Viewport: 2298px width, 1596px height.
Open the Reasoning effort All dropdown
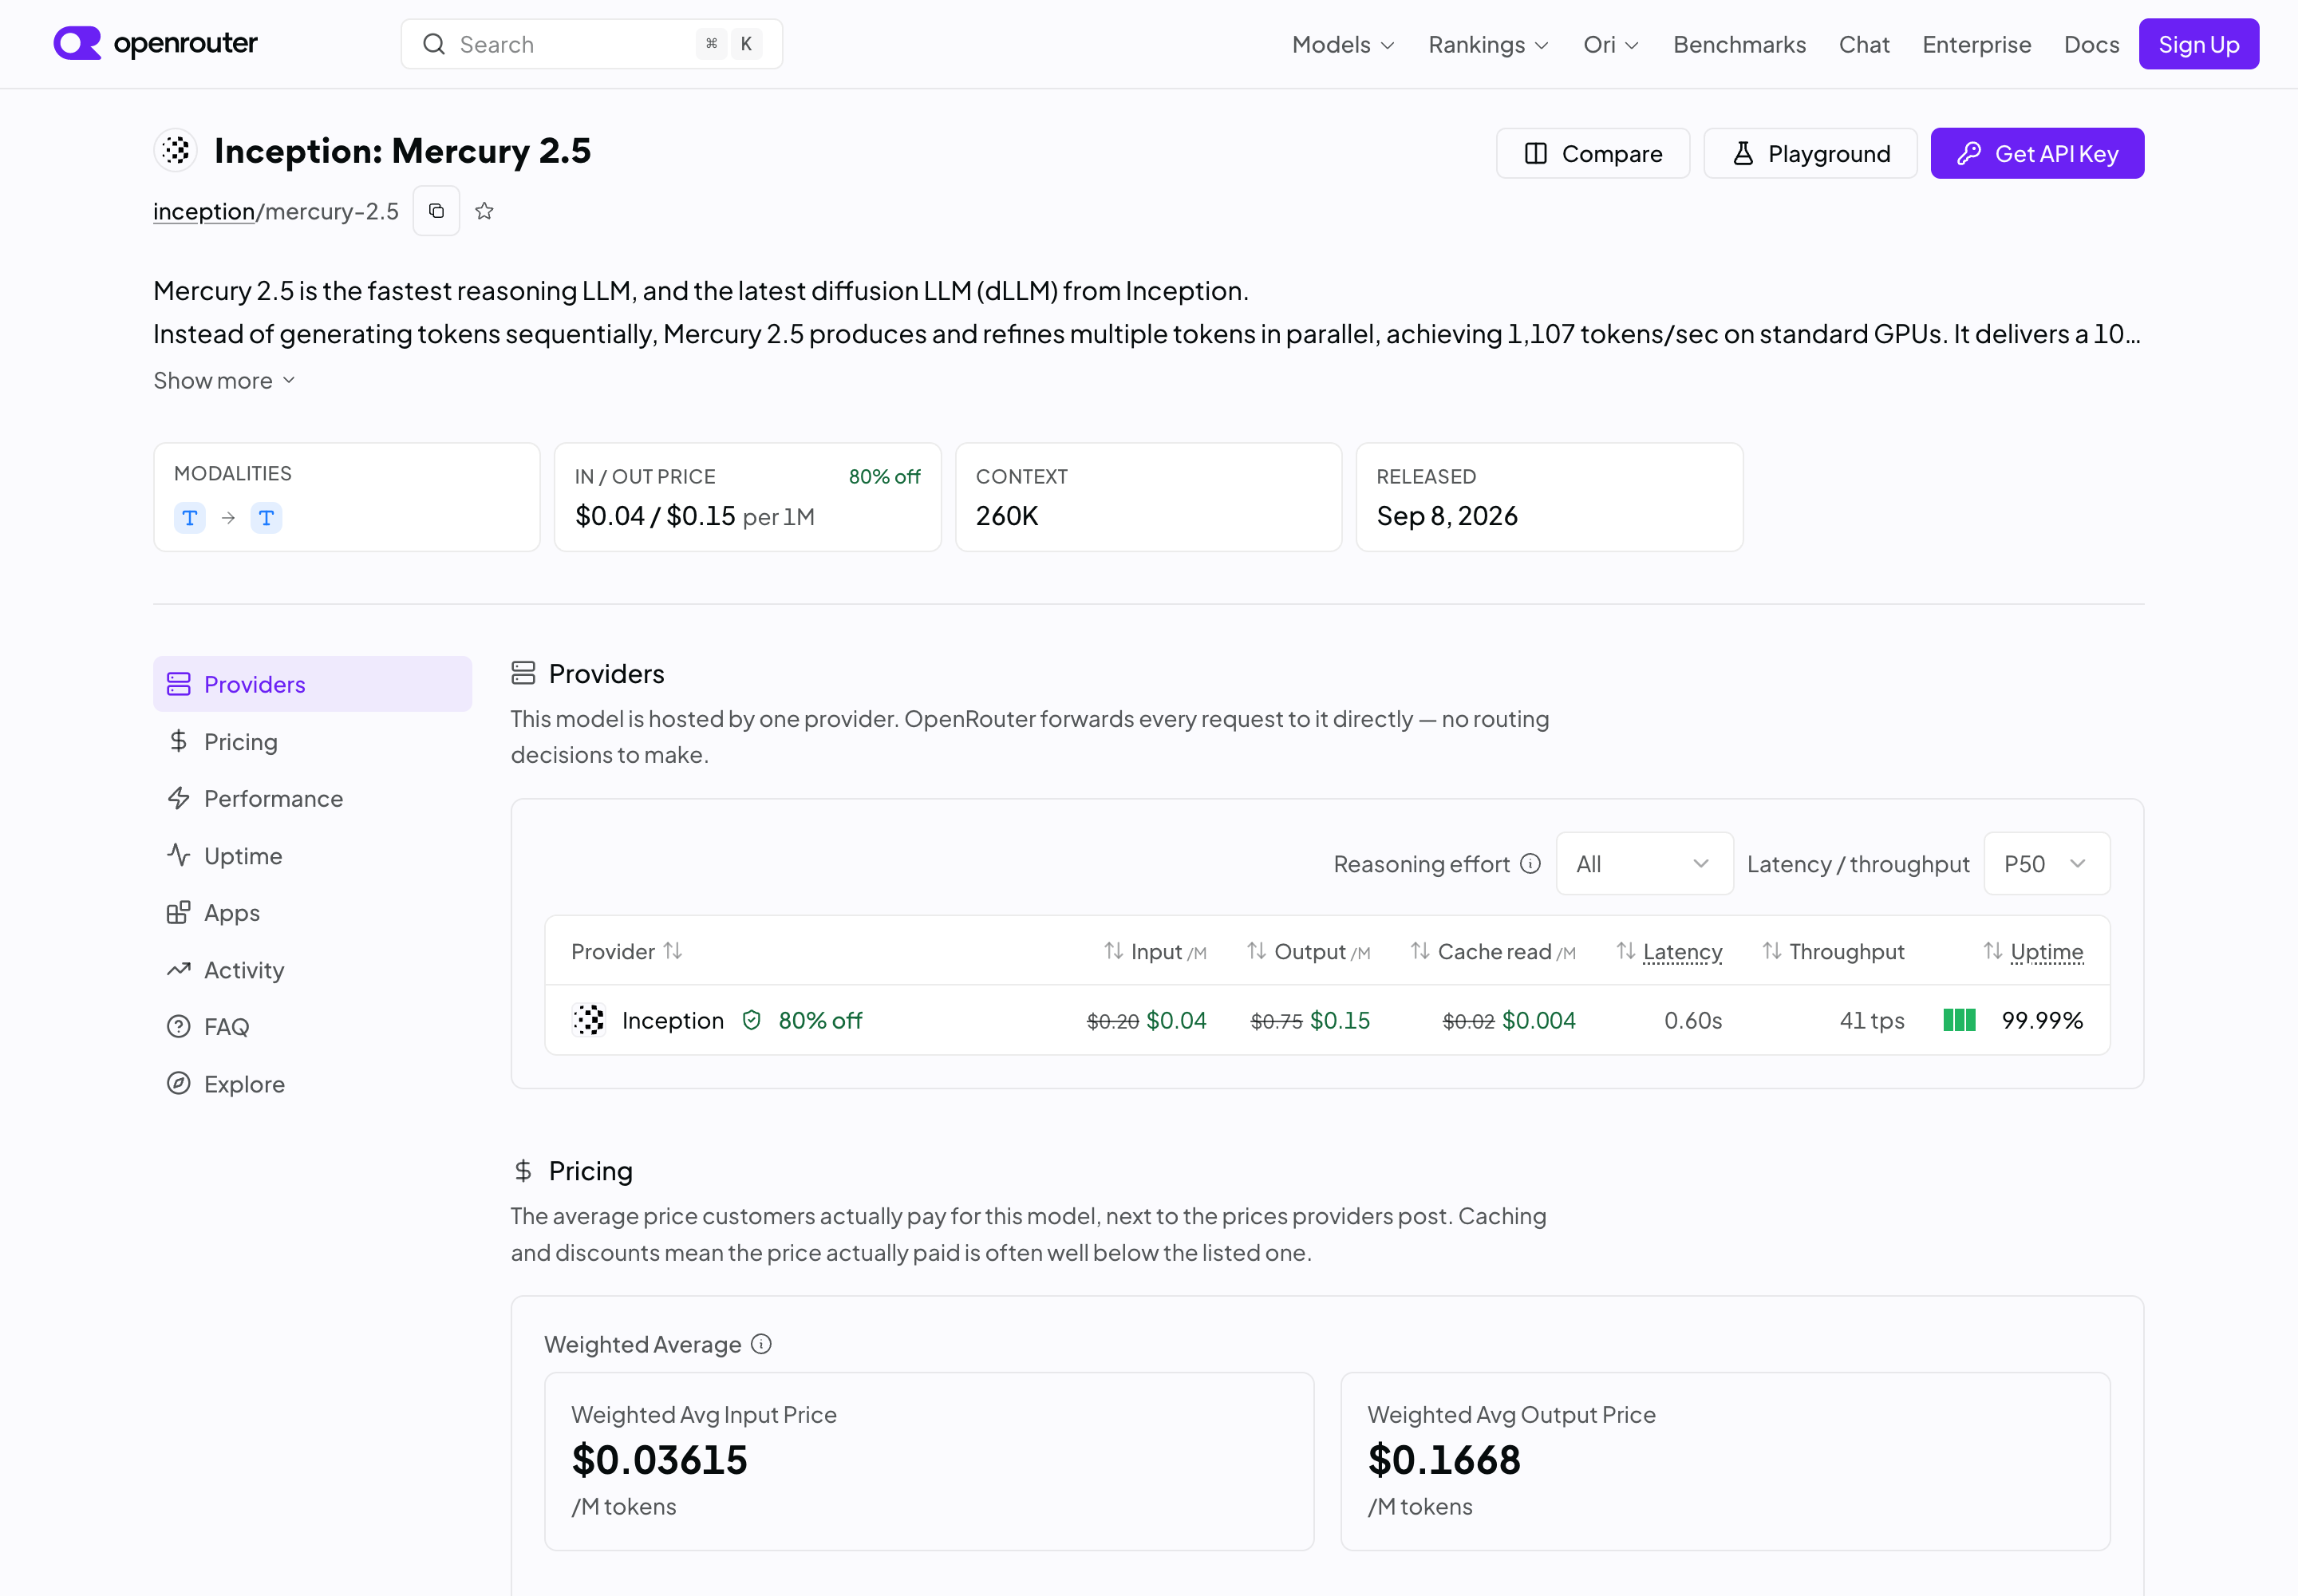pyautogui.click(x=1644, y=863)
